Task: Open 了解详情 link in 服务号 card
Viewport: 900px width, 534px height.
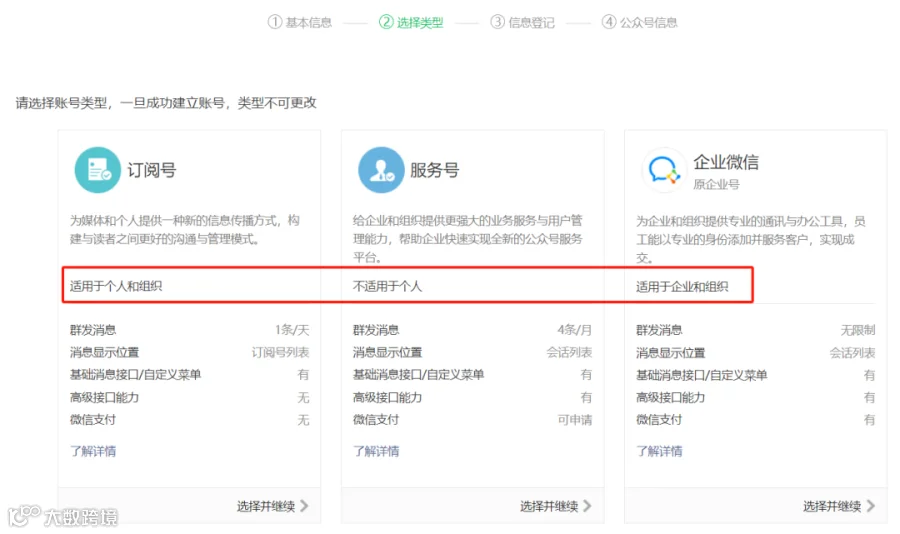Action: click(x=376, y=451)
